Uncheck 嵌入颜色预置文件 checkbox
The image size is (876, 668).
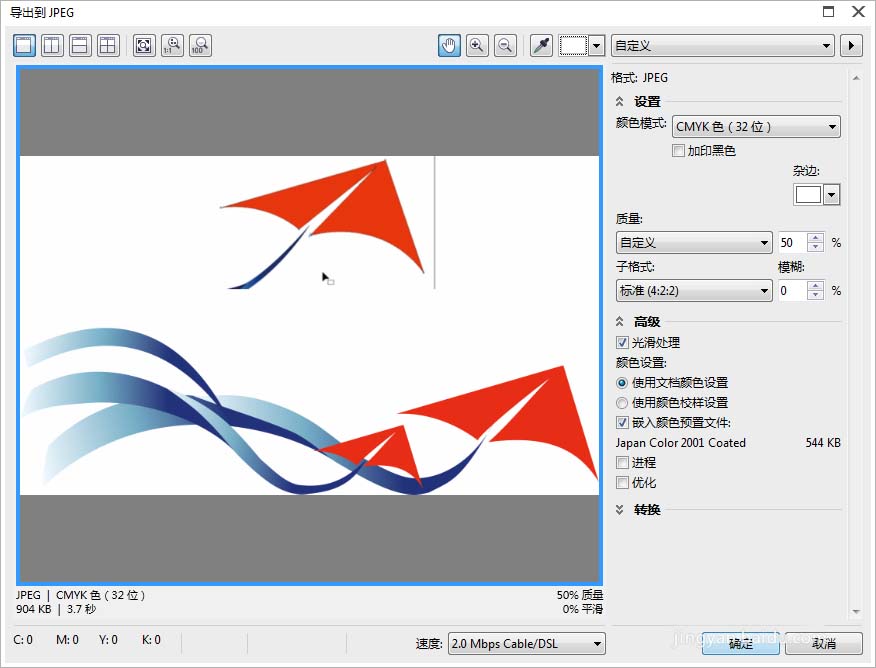click(622, 423)
